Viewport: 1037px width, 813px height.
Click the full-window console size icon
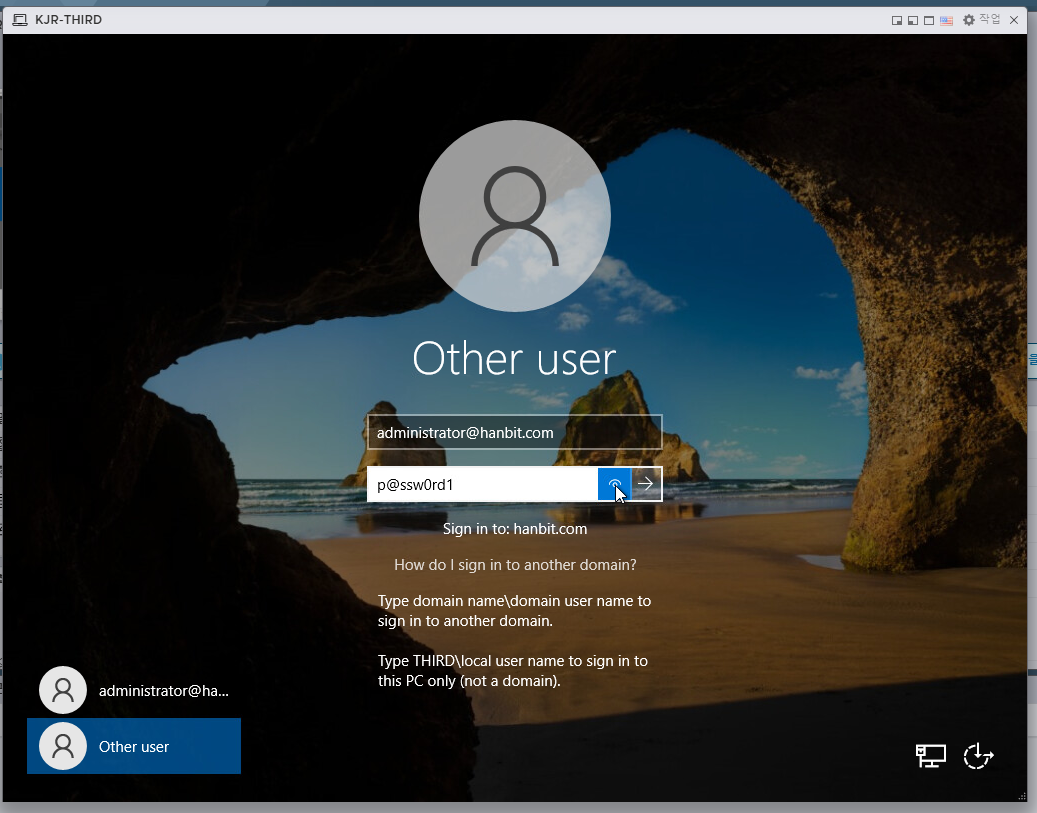[x=929, y=21]
